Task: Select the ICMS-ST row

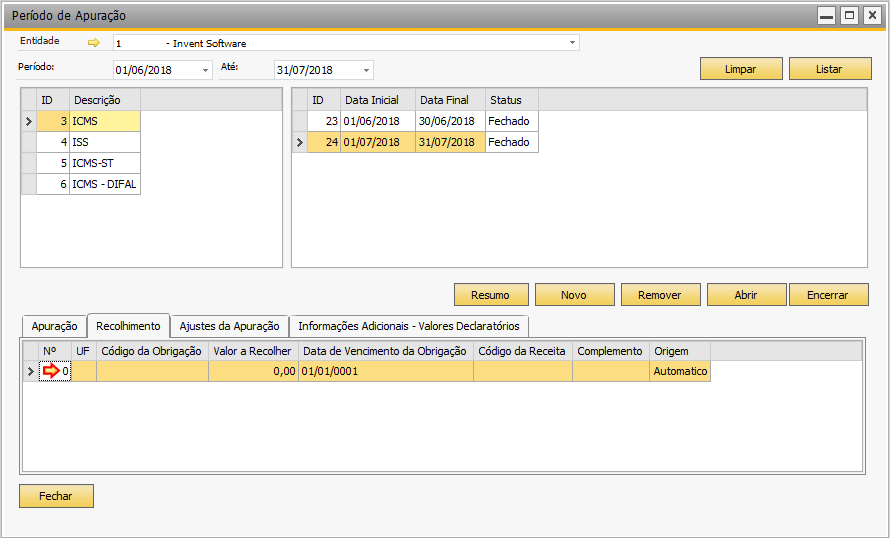Action: coord(88,163)
